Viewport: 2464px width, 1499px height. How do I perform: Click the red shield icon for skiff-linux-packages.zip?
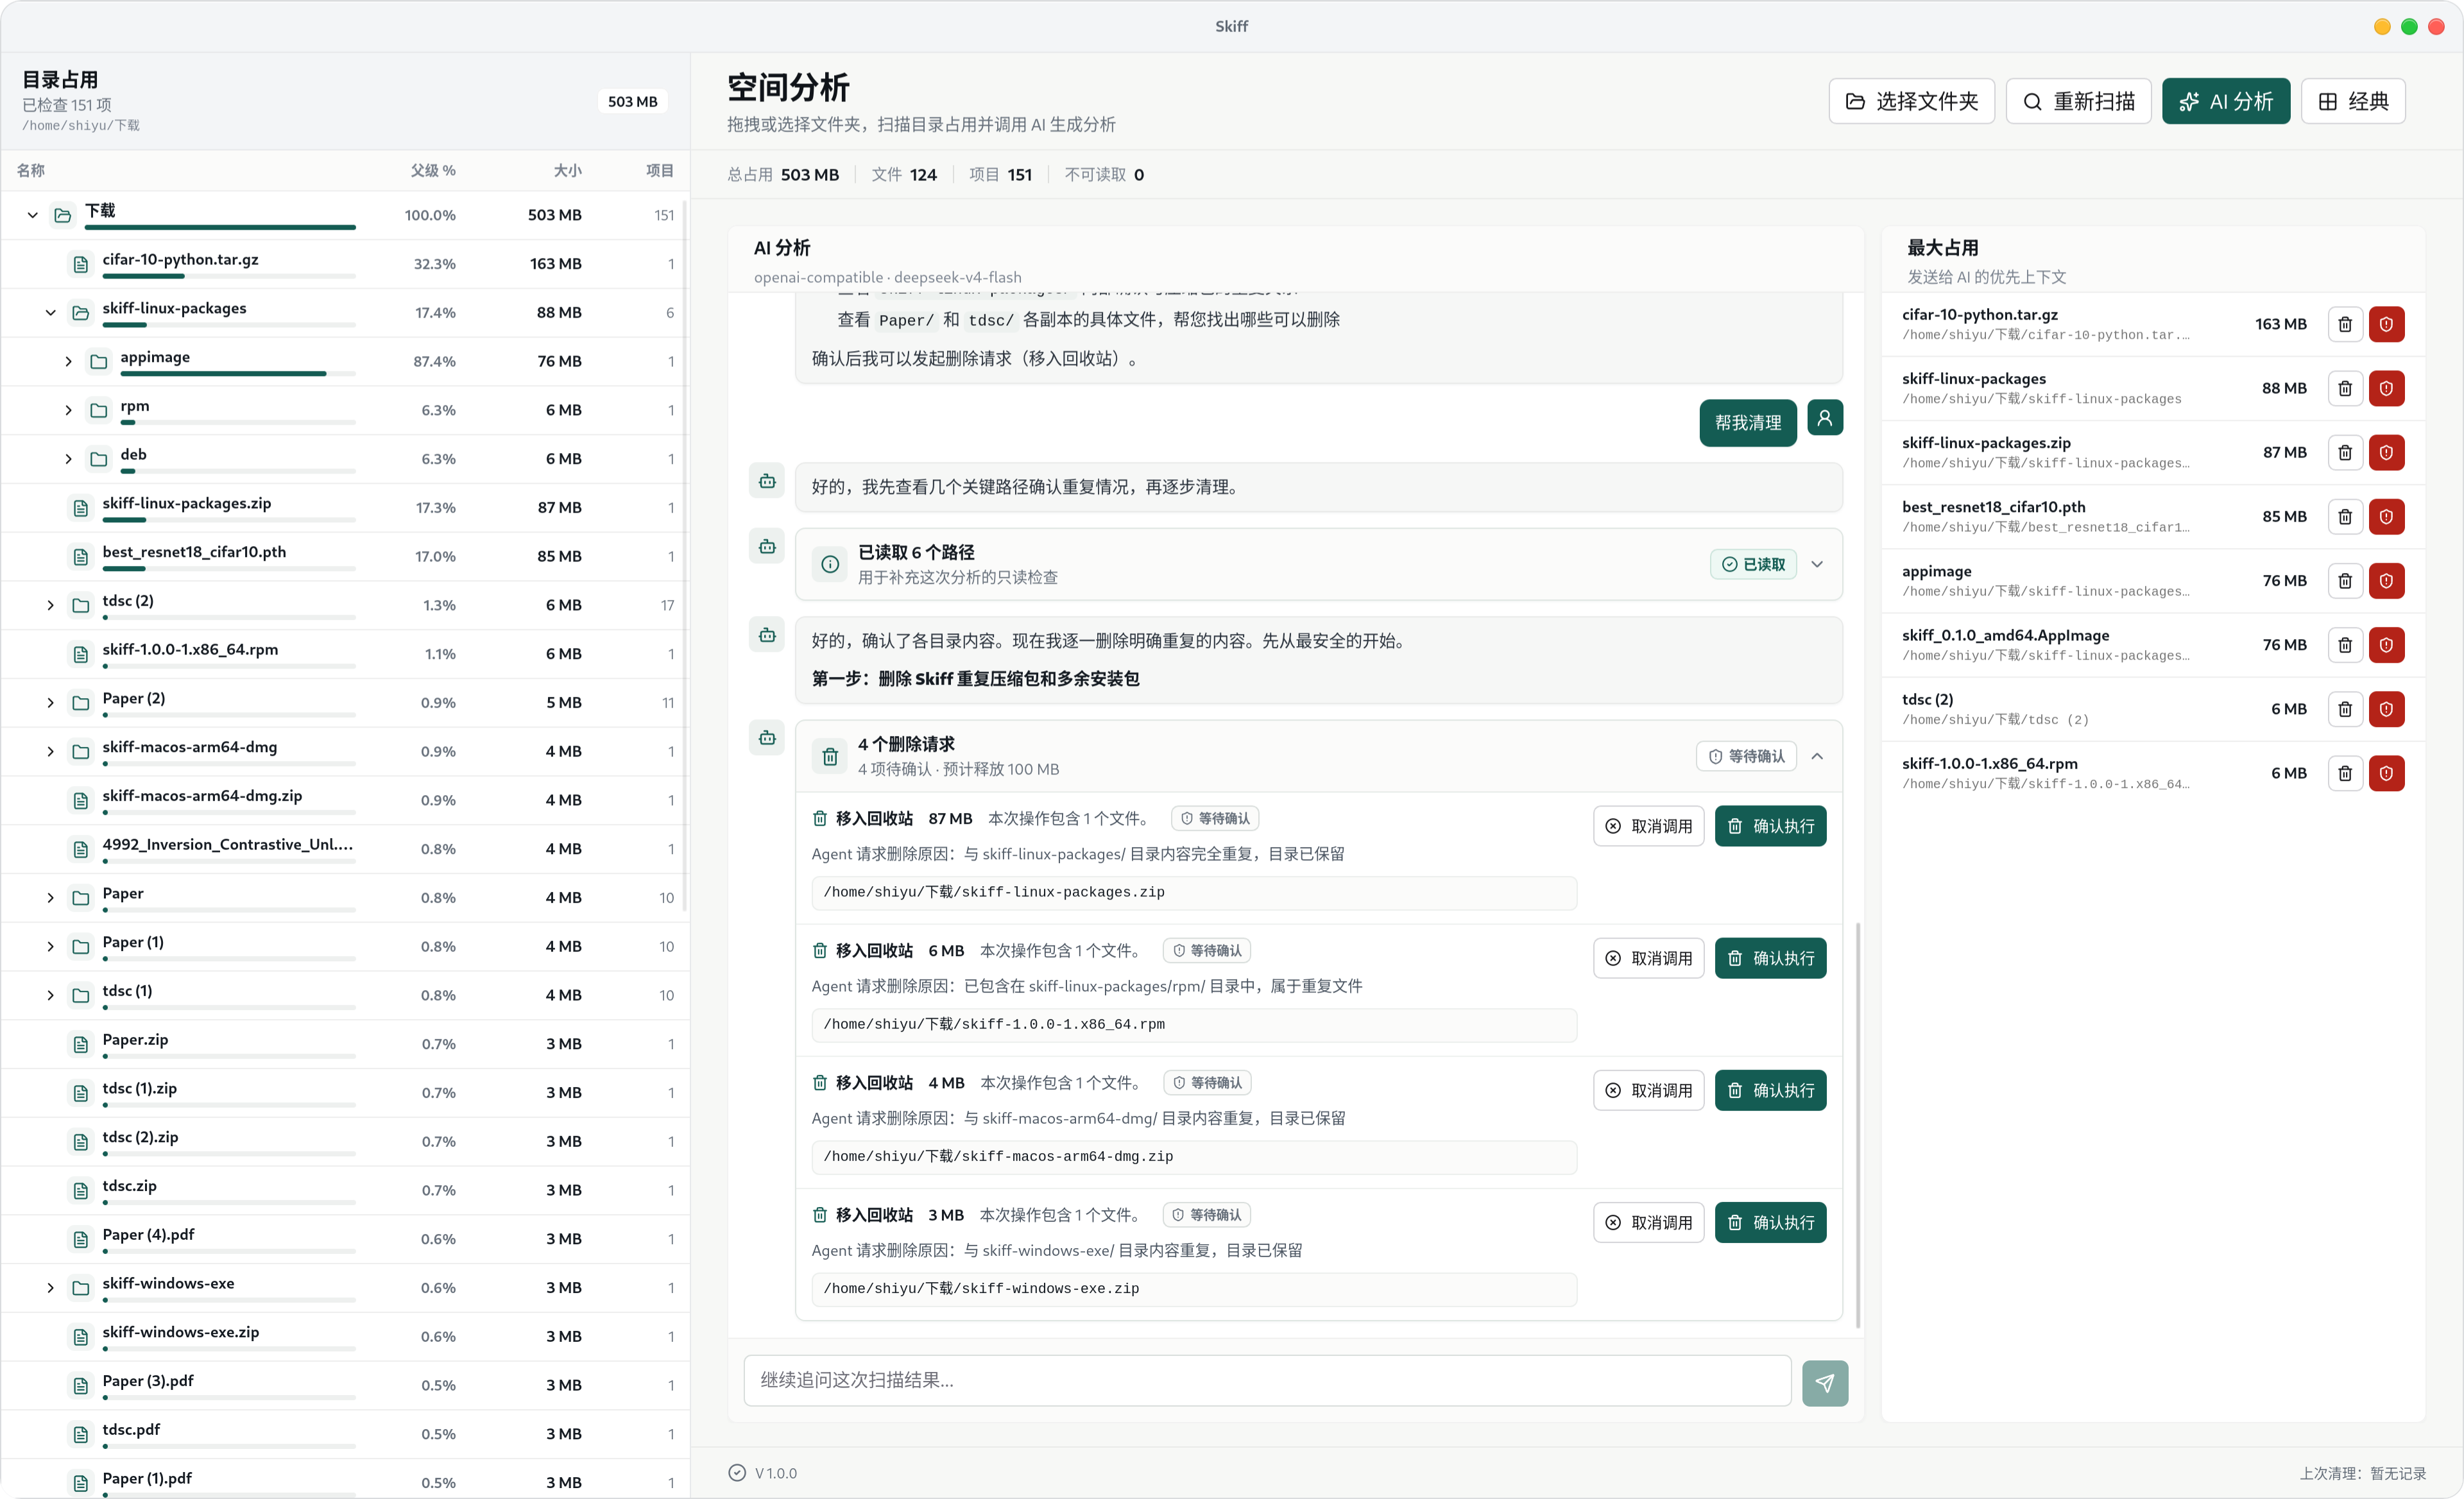pyautogui.click(x=2386, y=452)
